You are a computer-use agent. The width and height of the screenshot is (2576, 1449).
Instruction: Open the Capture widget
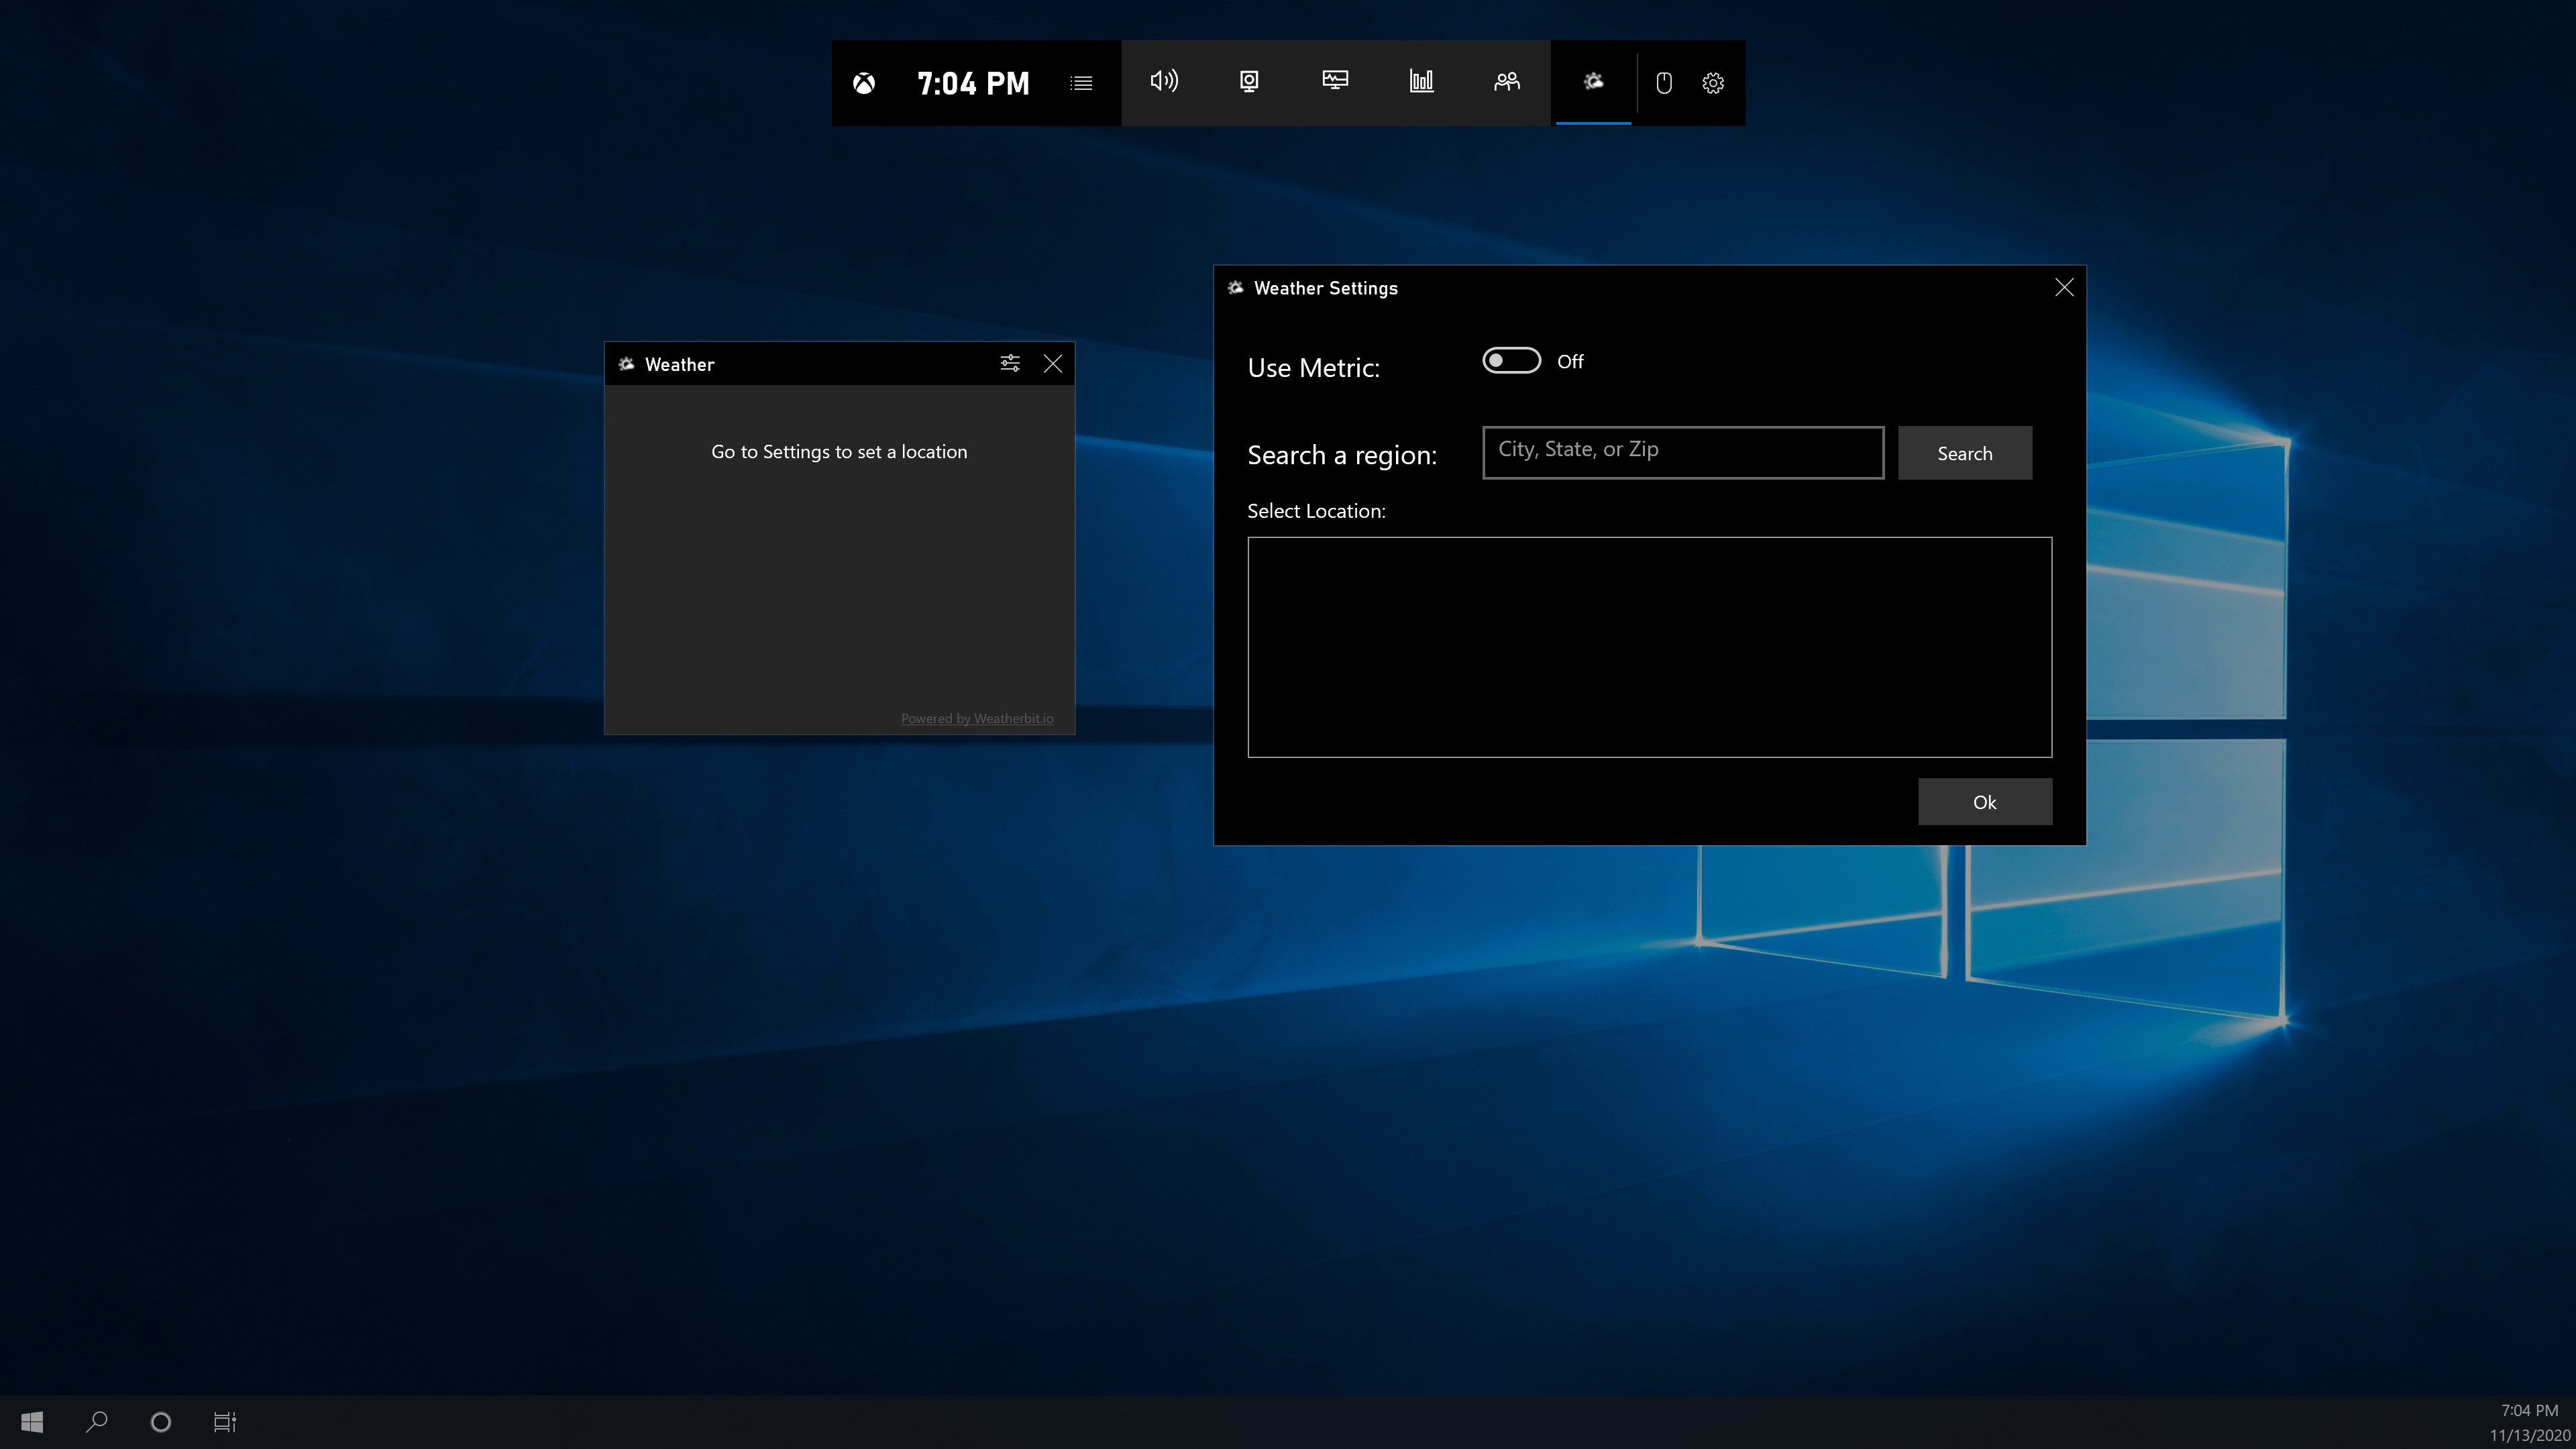(1249, 83)
